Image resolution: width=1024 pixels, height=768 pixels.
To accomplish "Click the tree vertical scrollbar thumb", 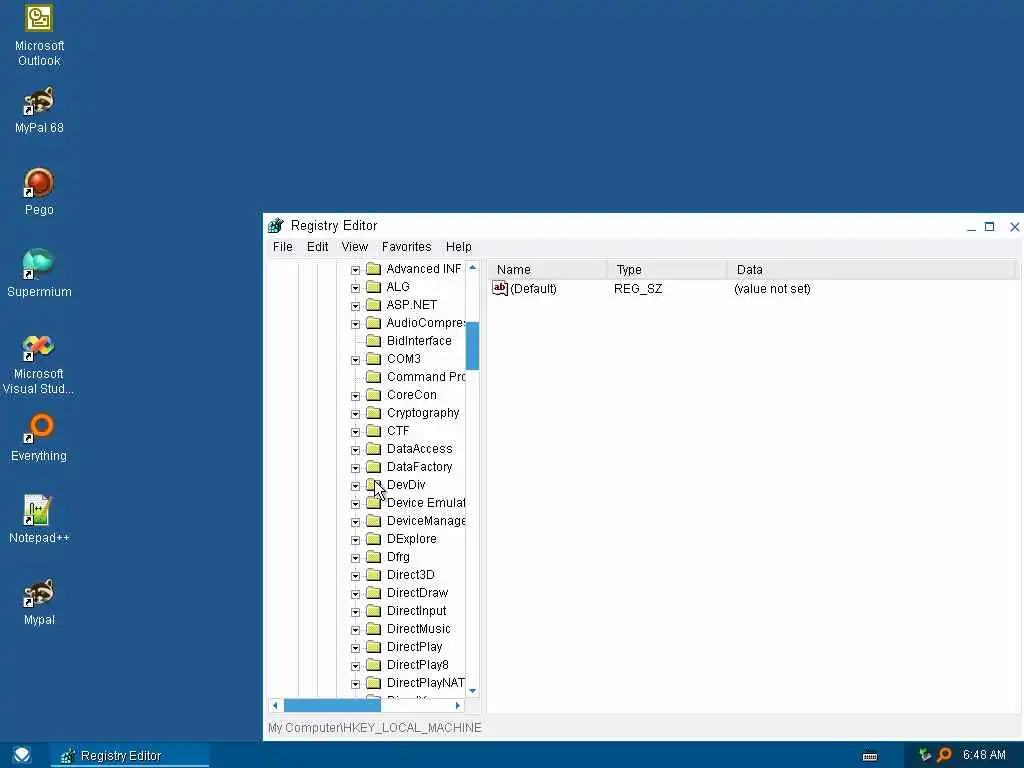I will click(473, 345).
